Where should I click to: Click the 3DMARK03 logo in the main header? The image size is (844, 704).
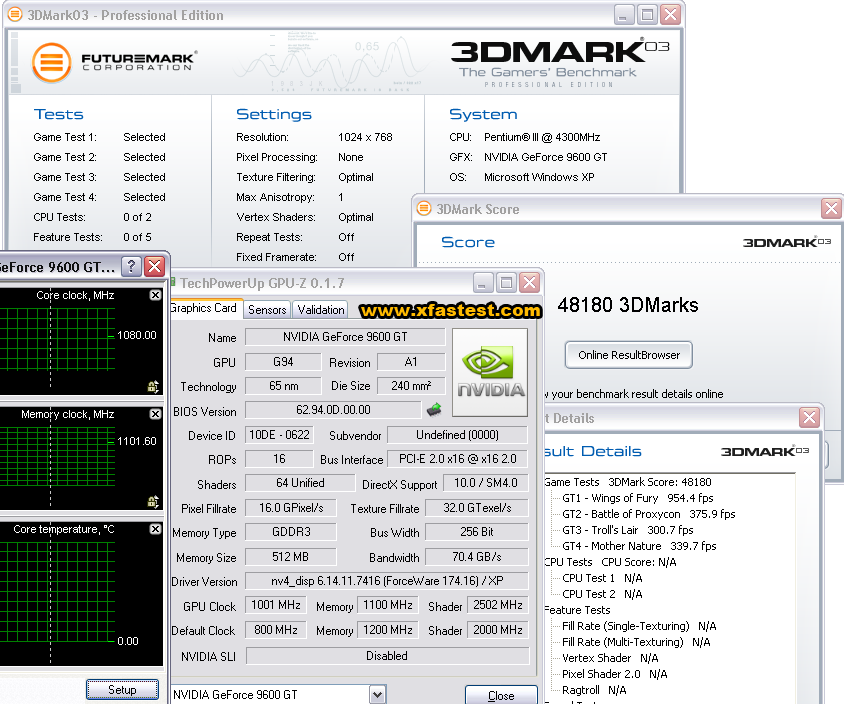pos(560,64)
